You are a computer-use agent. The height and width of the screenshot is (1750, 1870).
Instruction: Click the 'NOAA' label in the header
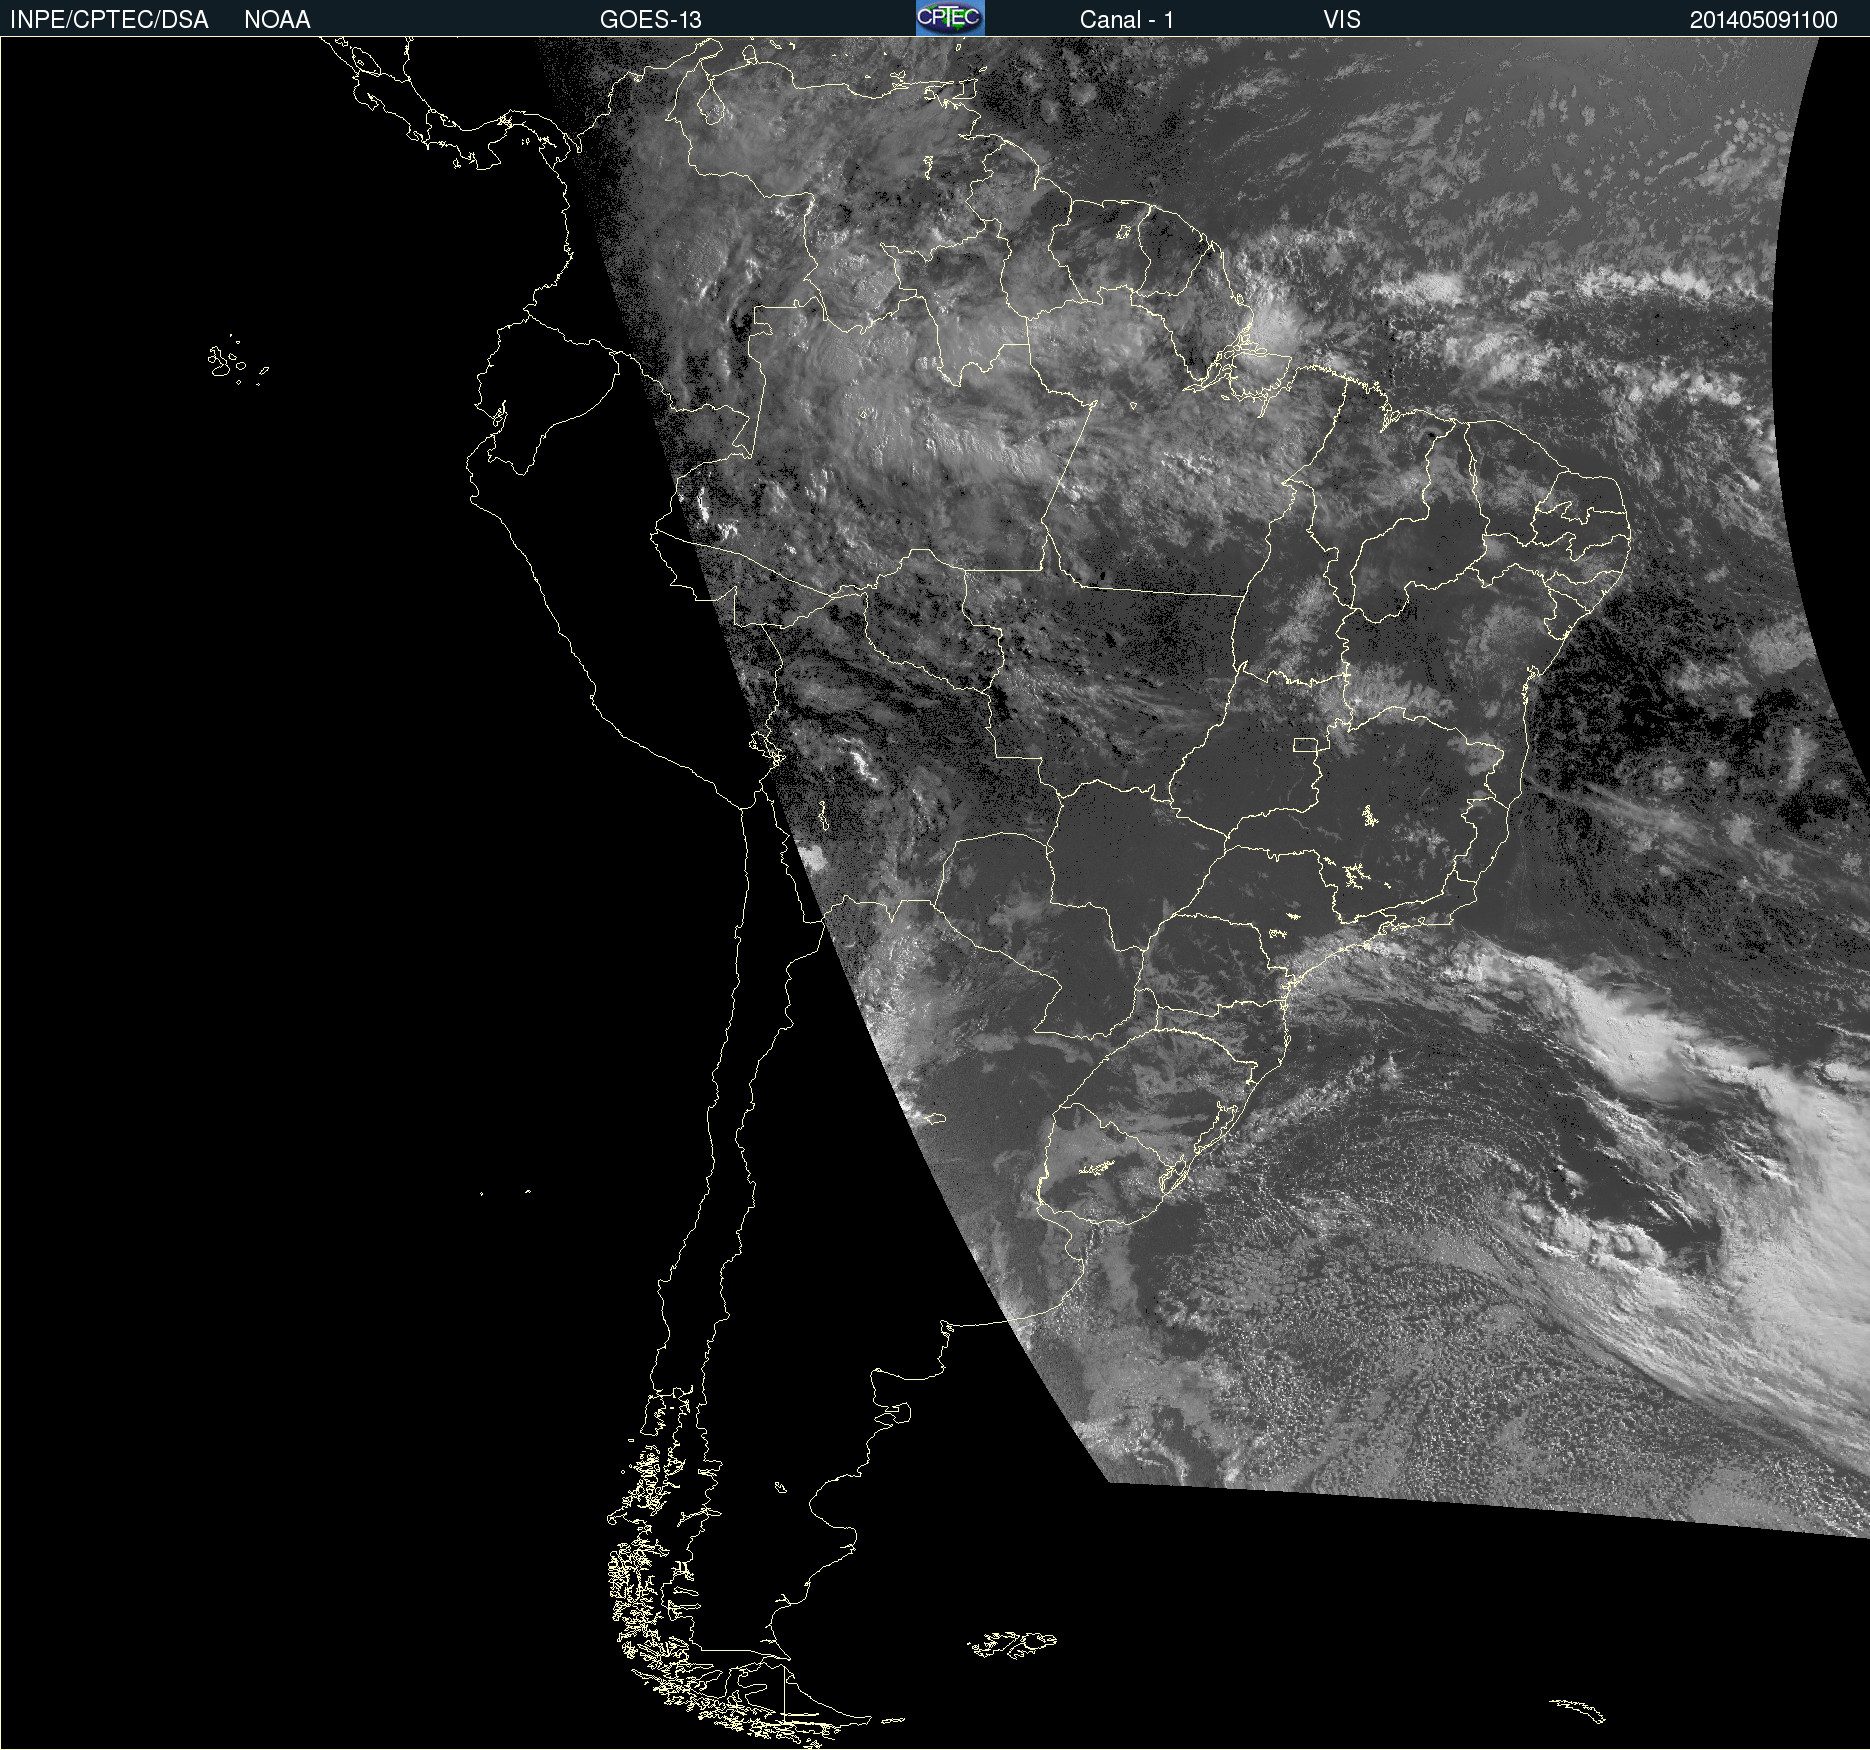277,20
